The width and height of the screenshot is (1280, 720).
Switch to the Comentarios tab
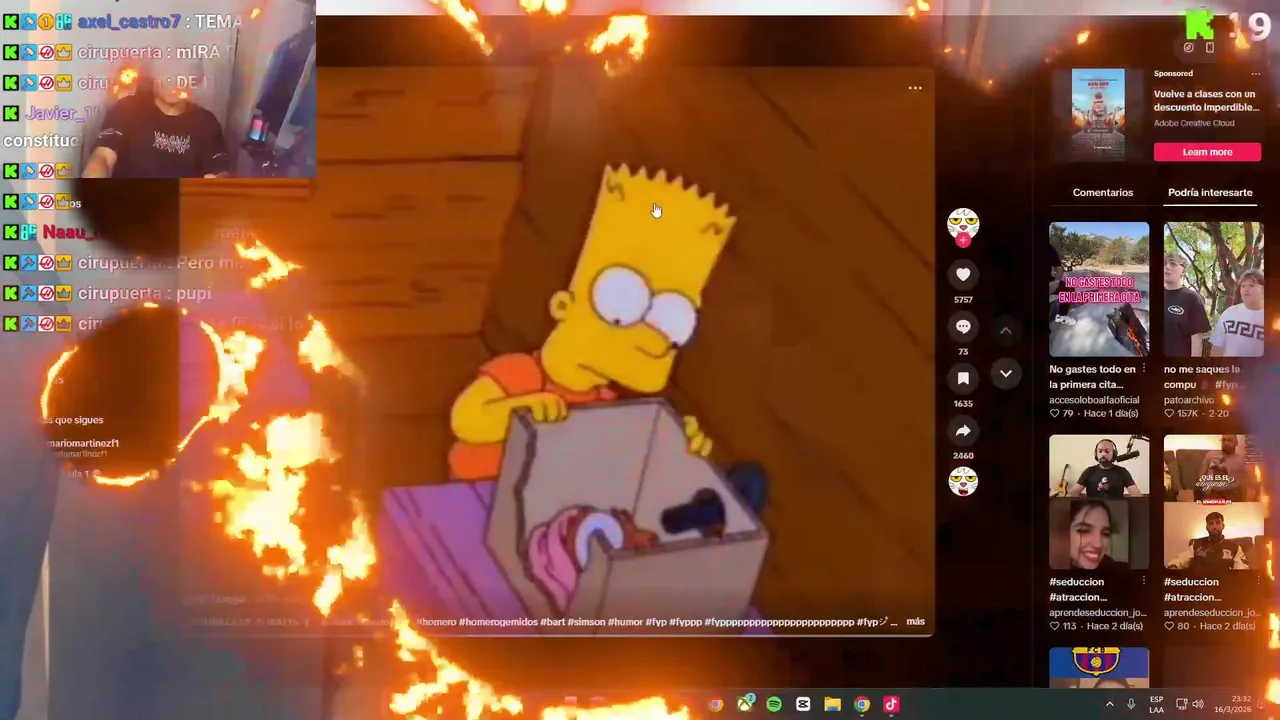coord(1103,193)
